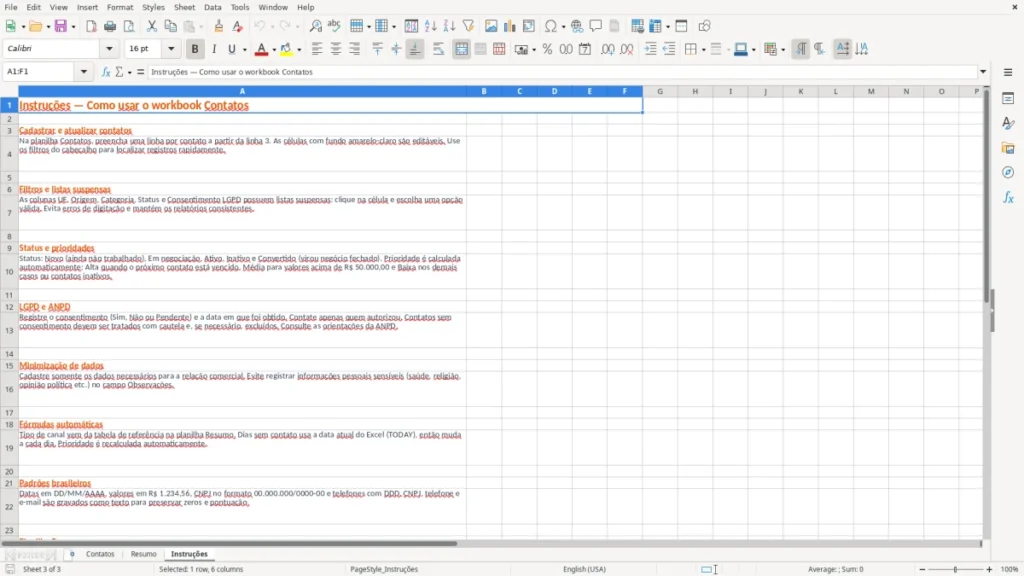Insert an image

pos(491,26)
